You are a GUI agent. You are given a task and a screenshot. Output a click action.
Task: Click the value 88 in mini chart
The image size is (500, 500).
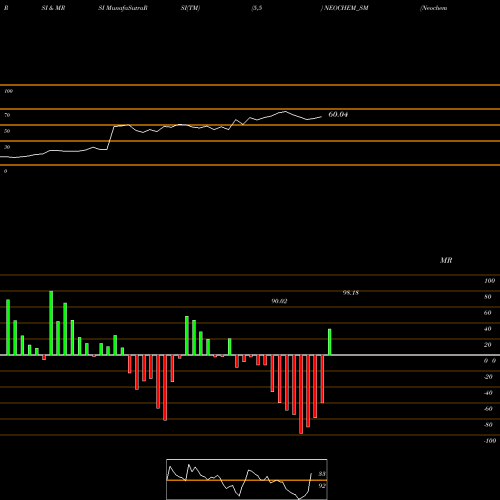322,474
